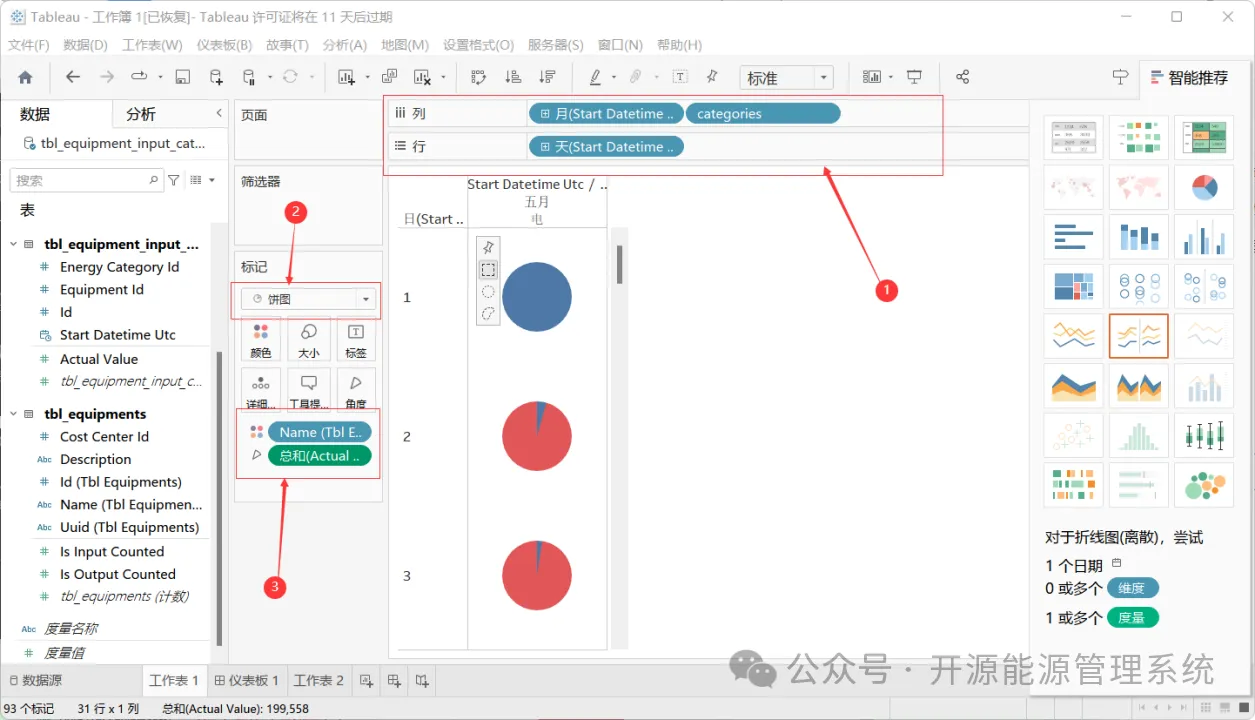Image resolution: width=1255 pixels, height=720 pixels.
Task: Click the categories pill on columns shelf
Action: tap(764, 114)
